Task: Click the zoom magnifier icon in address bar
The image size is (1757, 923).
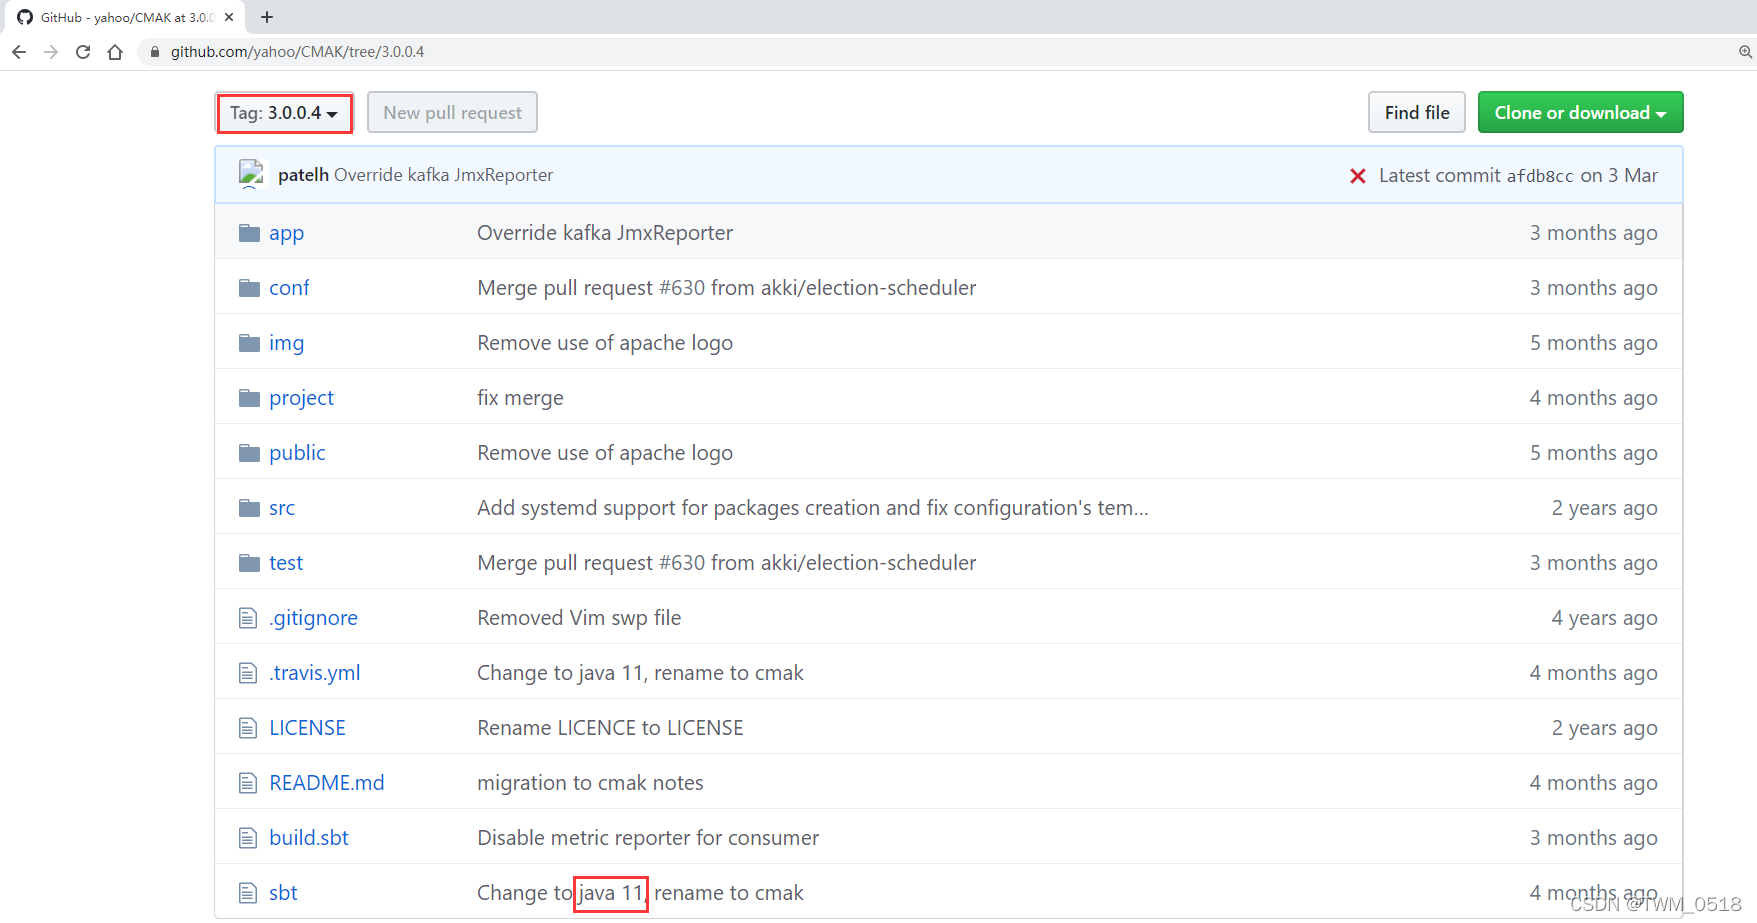Action: pos(1745,52)
